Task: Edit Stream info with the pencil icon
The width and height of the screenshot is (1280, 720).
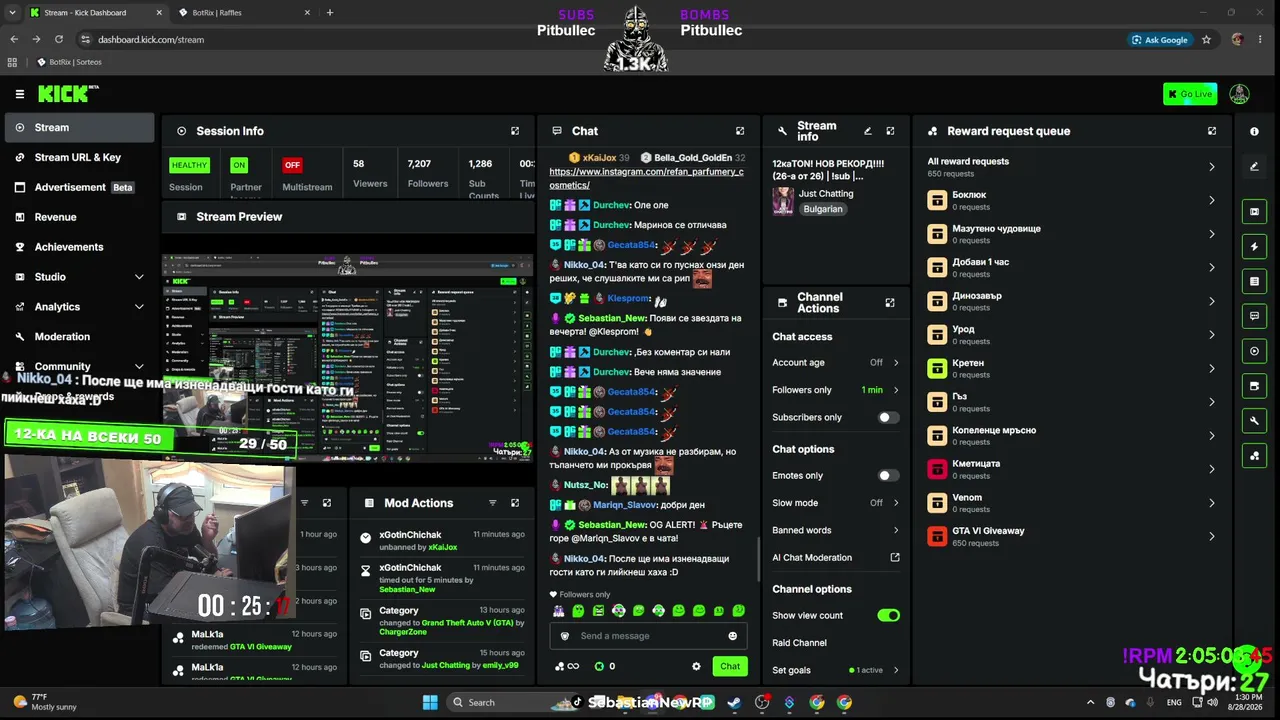Action: [x=868, y=131]
